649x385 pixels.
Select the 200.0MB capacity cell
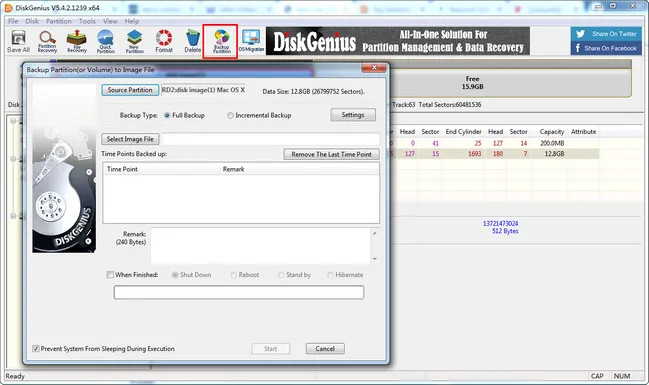(552, 143)
